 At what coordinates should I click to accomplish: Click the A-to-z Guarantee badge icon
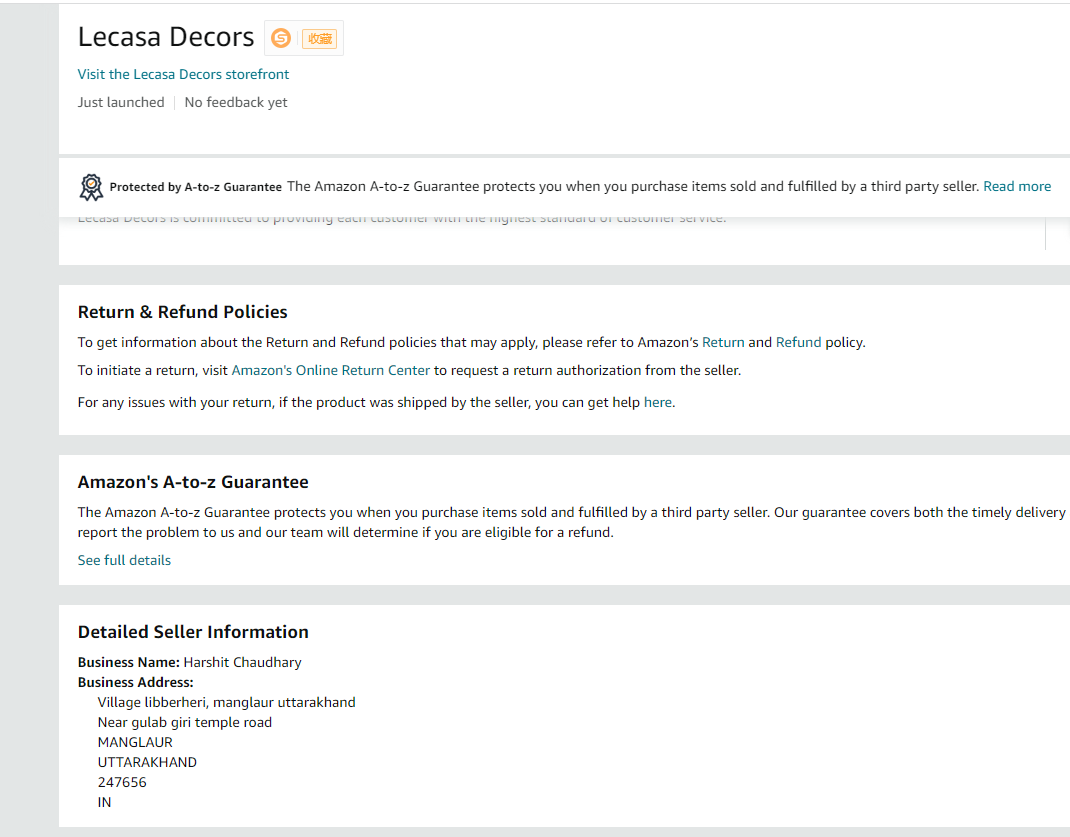point(91,187)
